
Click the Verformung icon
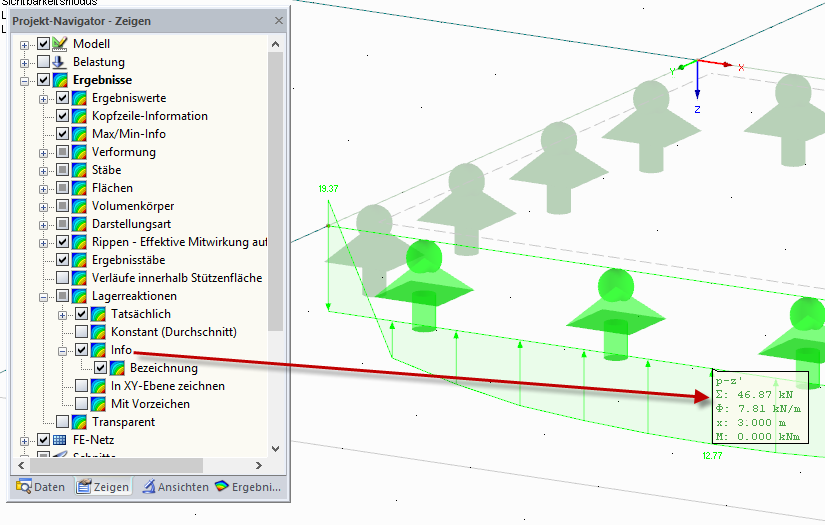(79, 152)
